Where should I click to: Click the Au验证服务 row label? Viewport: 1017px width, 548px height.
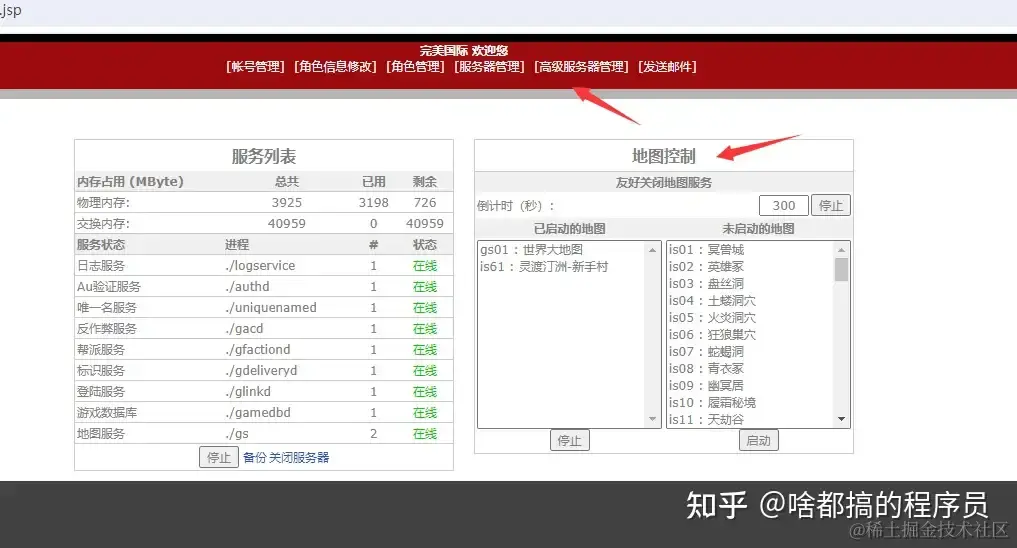(x=108, y=286)
